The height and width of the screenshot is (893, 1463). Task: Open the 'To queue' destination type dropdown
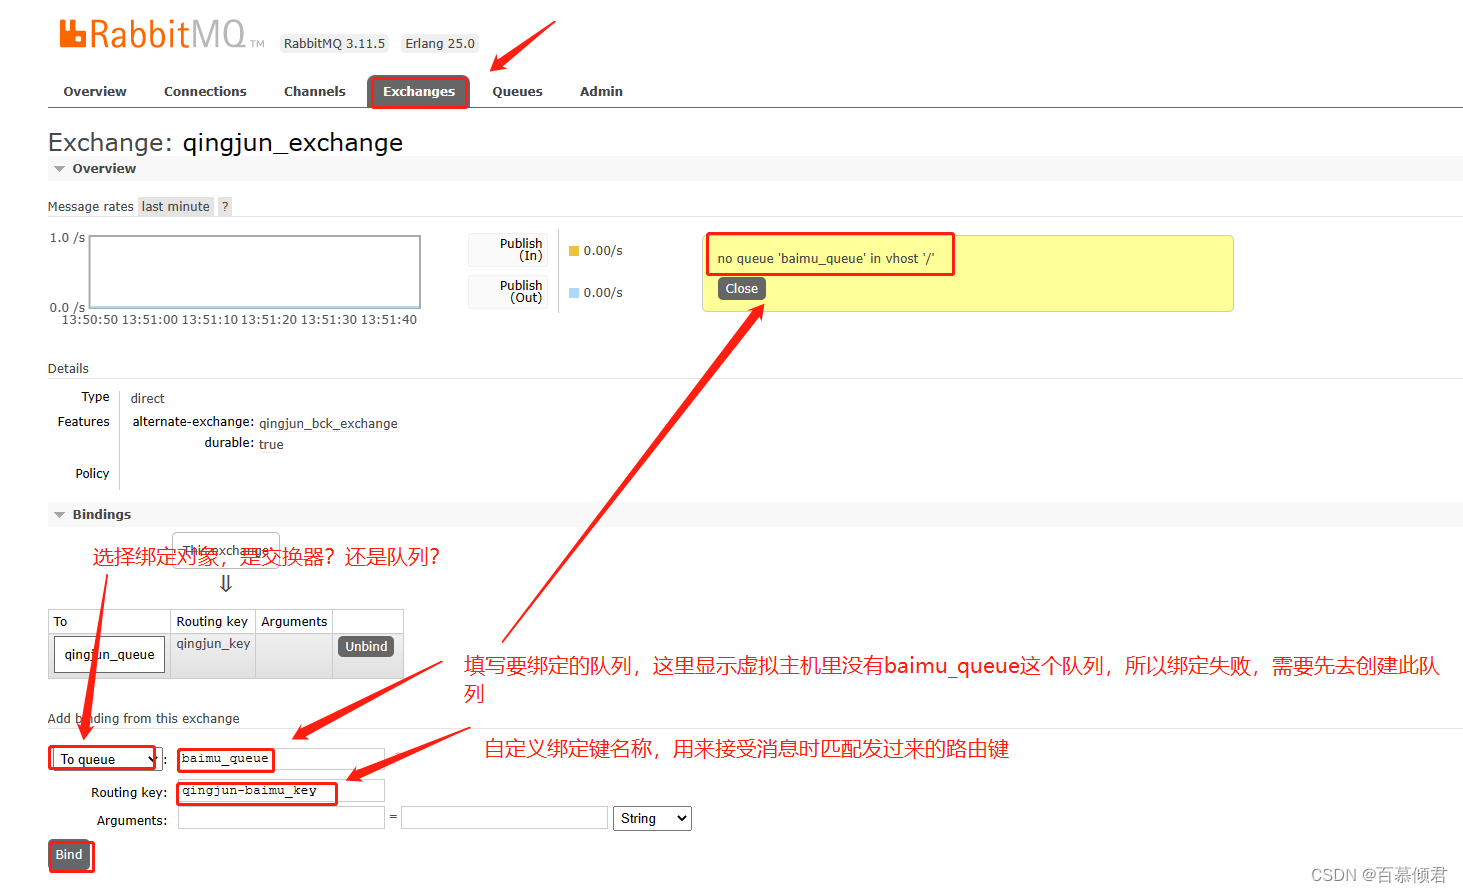(105, 759)
